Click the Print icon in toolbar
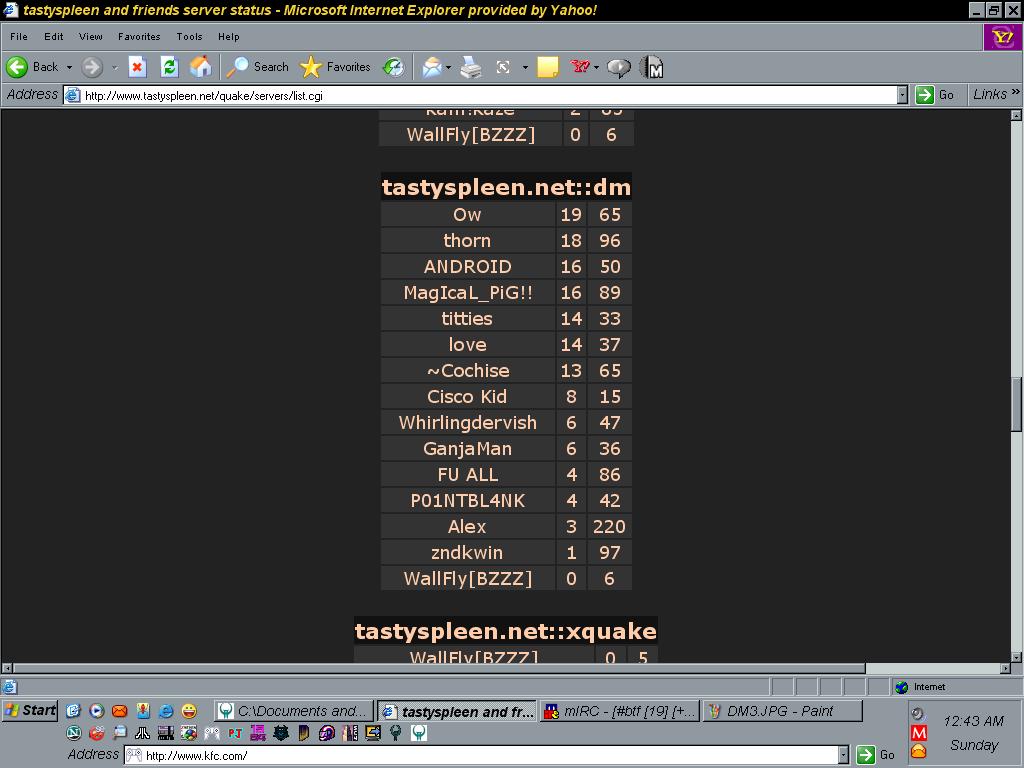The width and height of the screenshot is (1024, 768). pos(472,67)
